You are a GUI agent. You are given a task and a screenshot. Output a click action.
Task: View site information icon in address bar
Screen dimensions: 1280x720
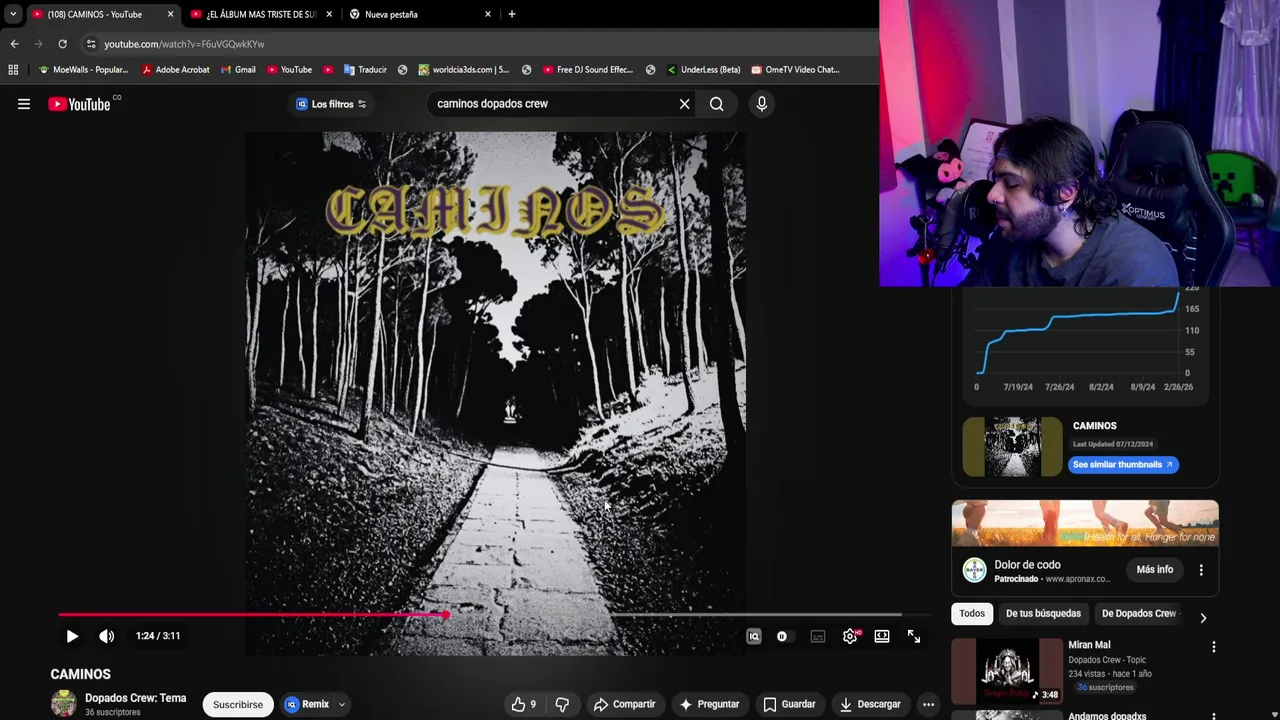[91, 44]
